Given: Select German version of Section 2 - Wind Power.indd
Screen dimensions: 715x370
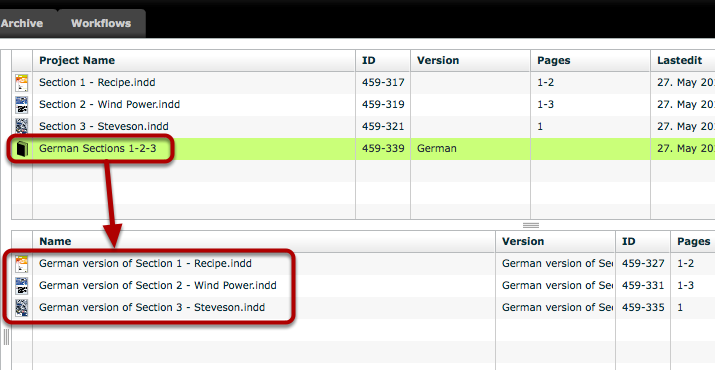Looking at the screenshot, I should [363, 286].
